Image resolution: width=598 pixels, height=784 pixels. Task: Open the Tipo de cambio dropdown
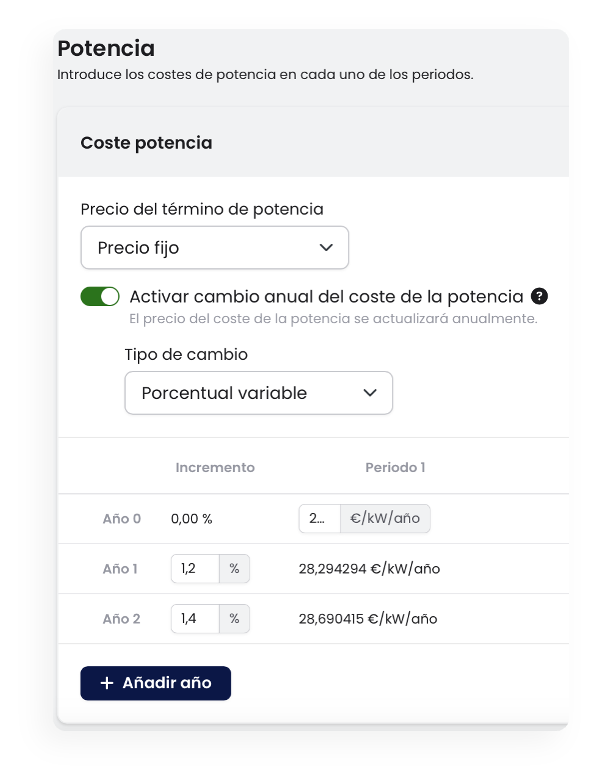tap(258, 393)
